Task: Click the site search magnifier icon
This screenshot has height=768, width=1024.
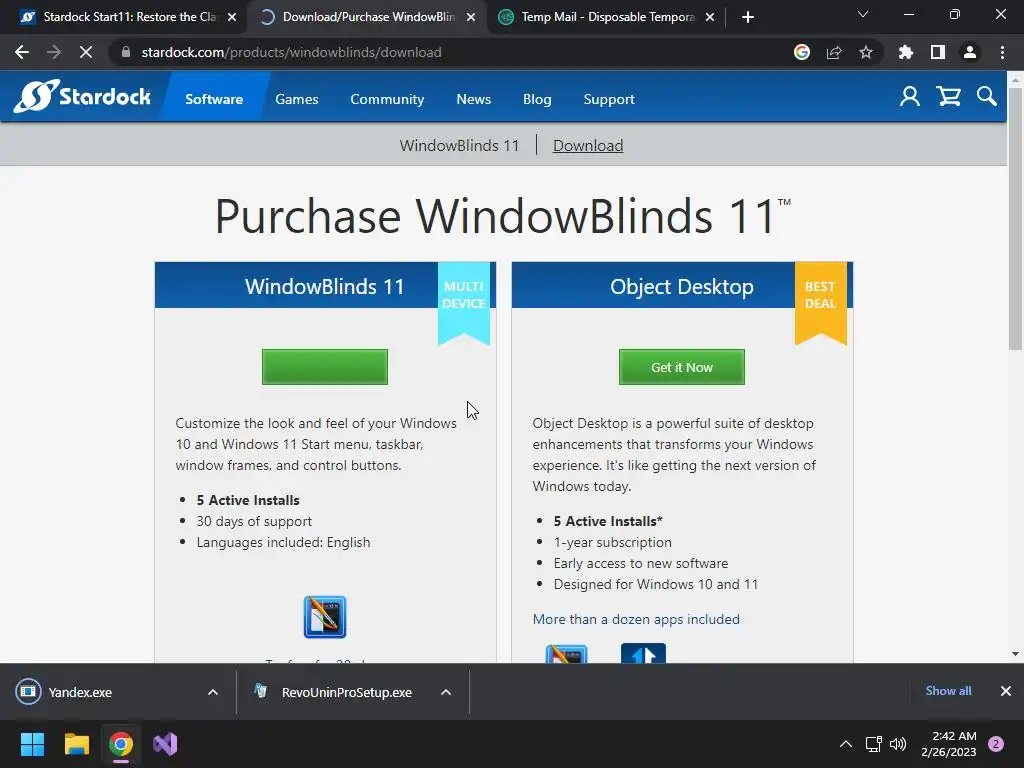Action: tap(987, 97)
